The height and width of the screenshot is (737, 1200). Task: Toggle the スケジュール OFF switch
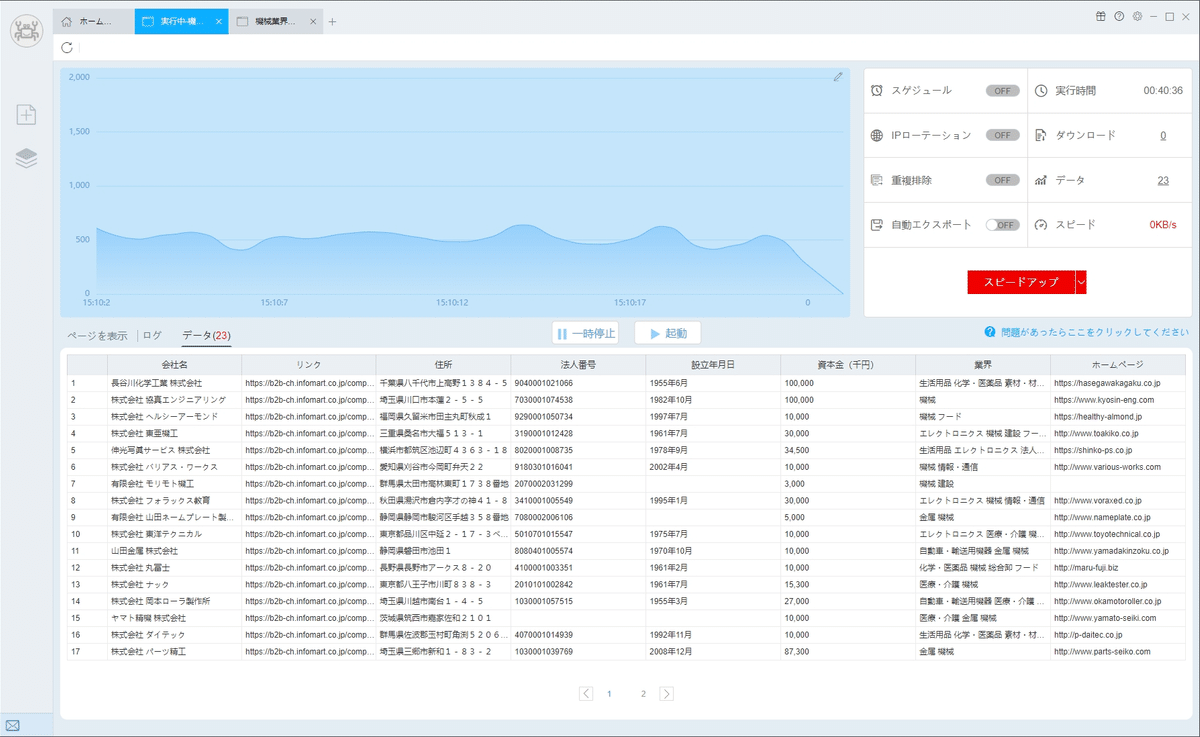point(1002,90)
